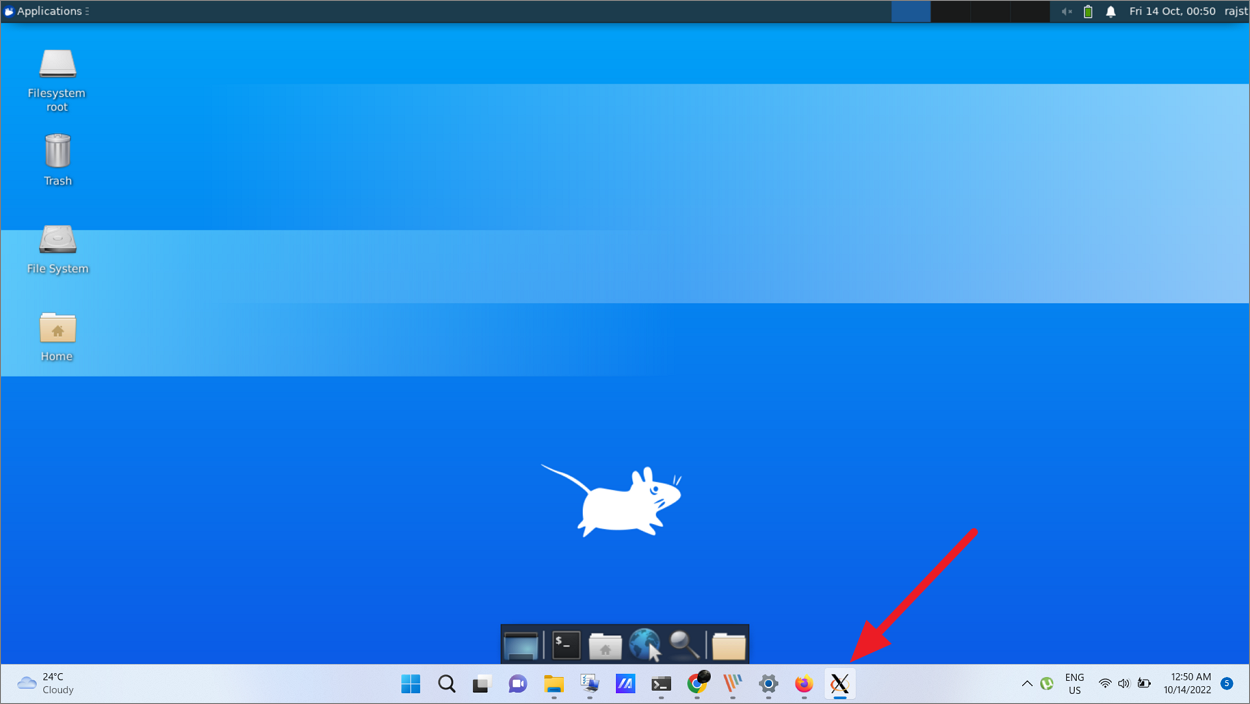This screenshot has height=704, width=1250.
Task: Click the computer management taskbar icon
Action: [589, 684]
